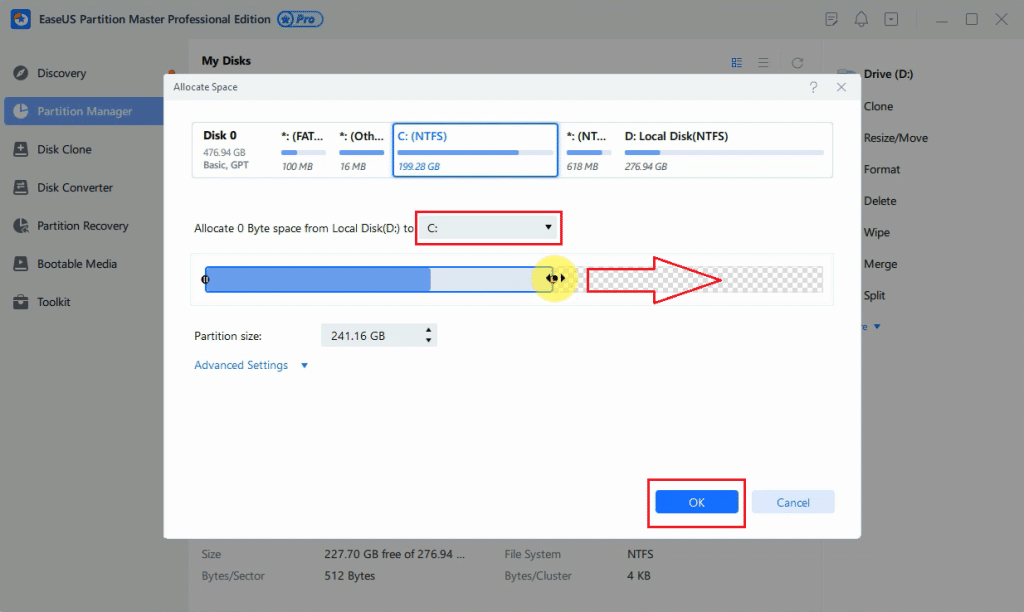Select the D: Local Disk(NTFS) partition
This screenshot has height=612, width=1024.
pyautogui.click(x=724, y=150)
